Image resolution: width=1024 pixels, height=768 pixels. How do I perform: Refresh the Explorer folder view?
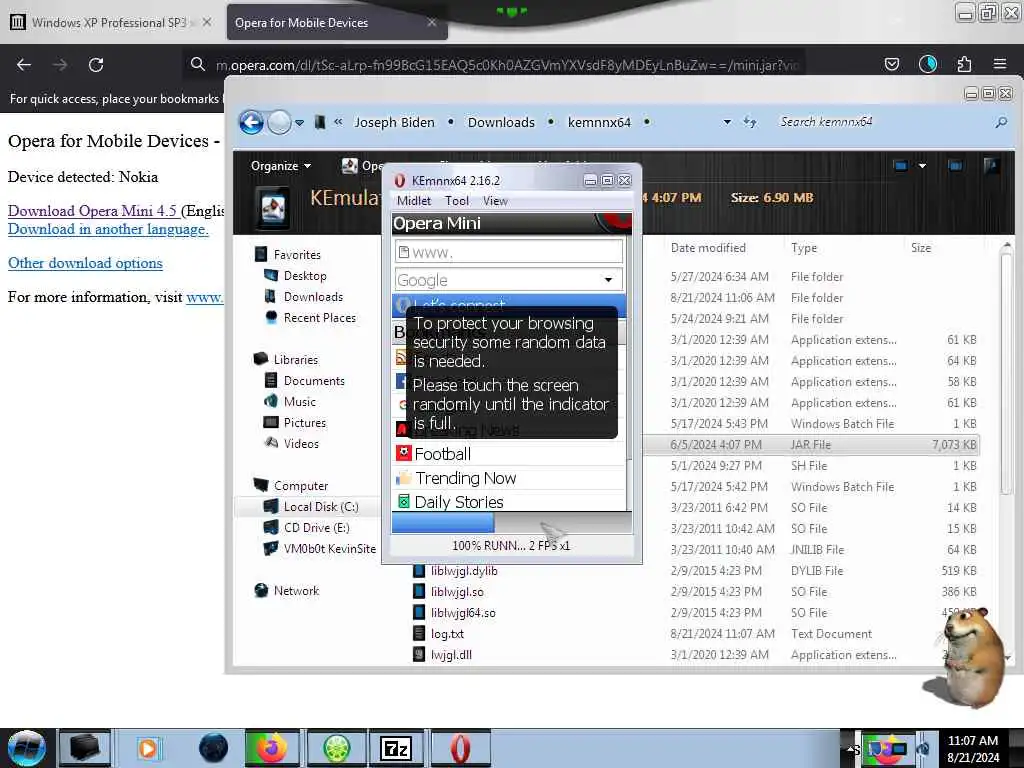(750, 122)
